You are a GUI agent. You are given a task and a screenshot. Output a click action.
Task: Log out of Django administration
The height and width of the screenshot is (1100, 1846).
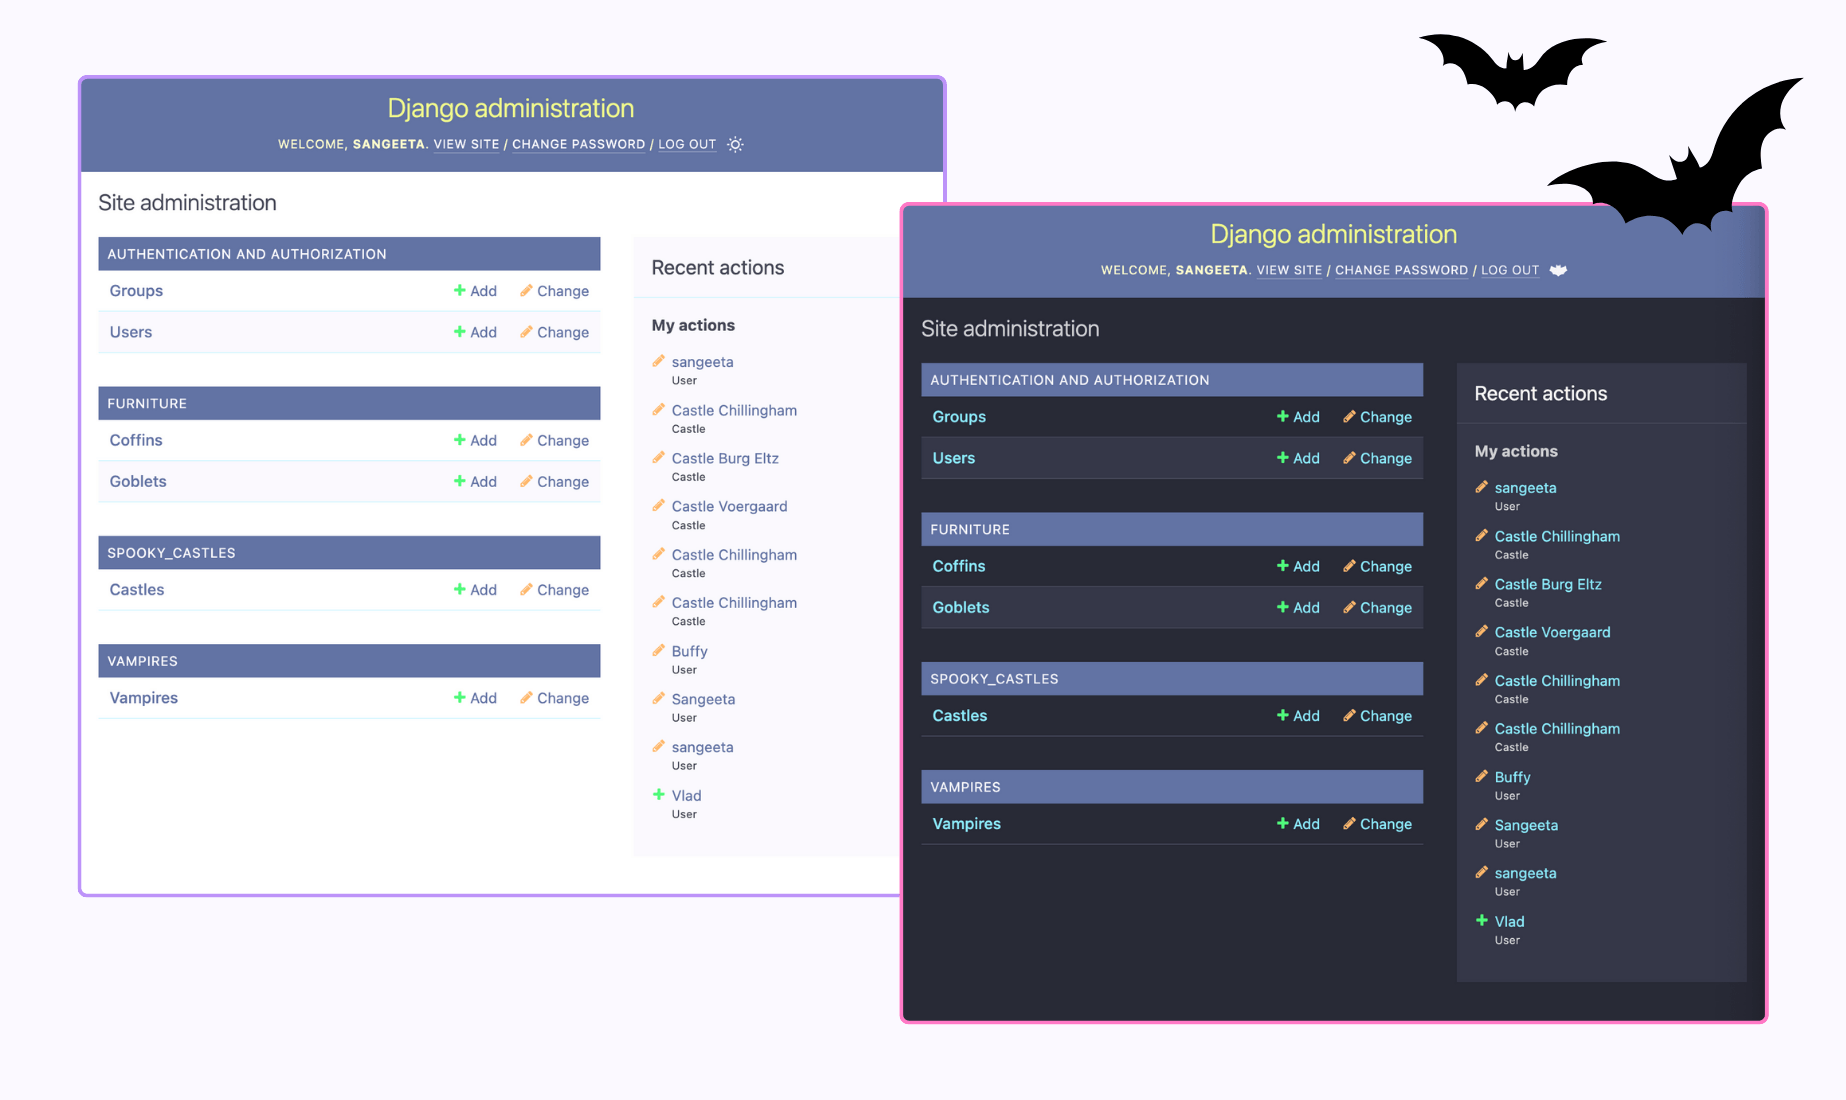click(x=687, y=144)
